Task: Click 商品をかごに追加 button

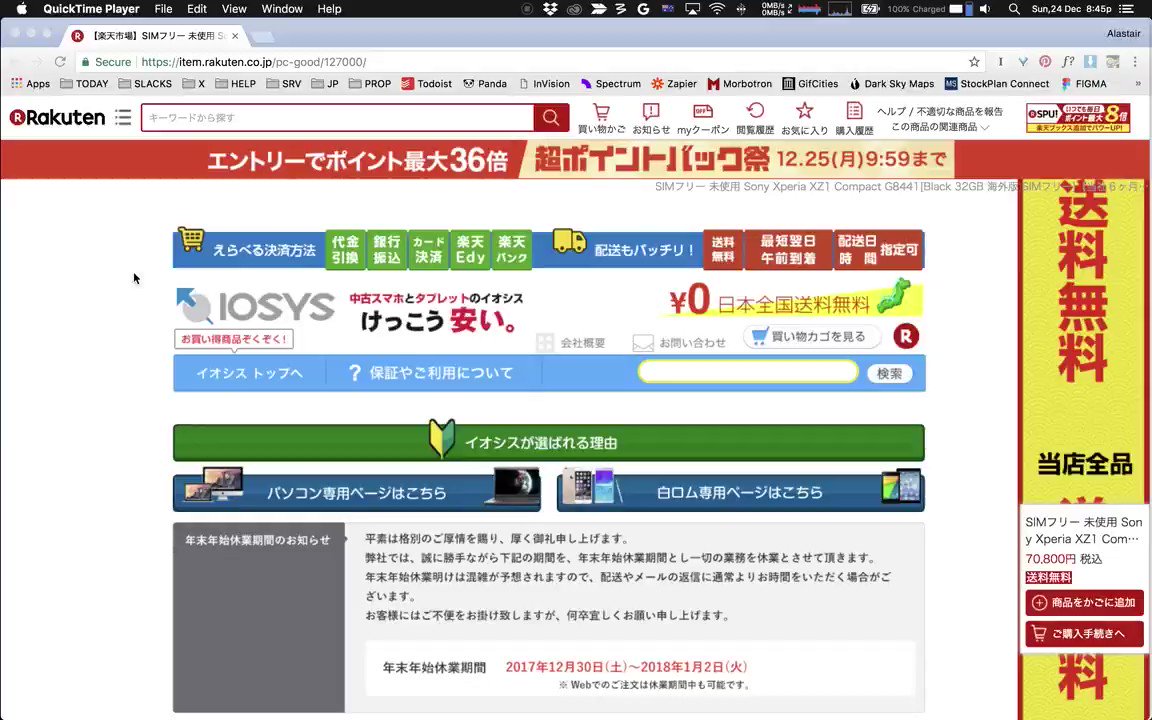Action: point(1084,602)
